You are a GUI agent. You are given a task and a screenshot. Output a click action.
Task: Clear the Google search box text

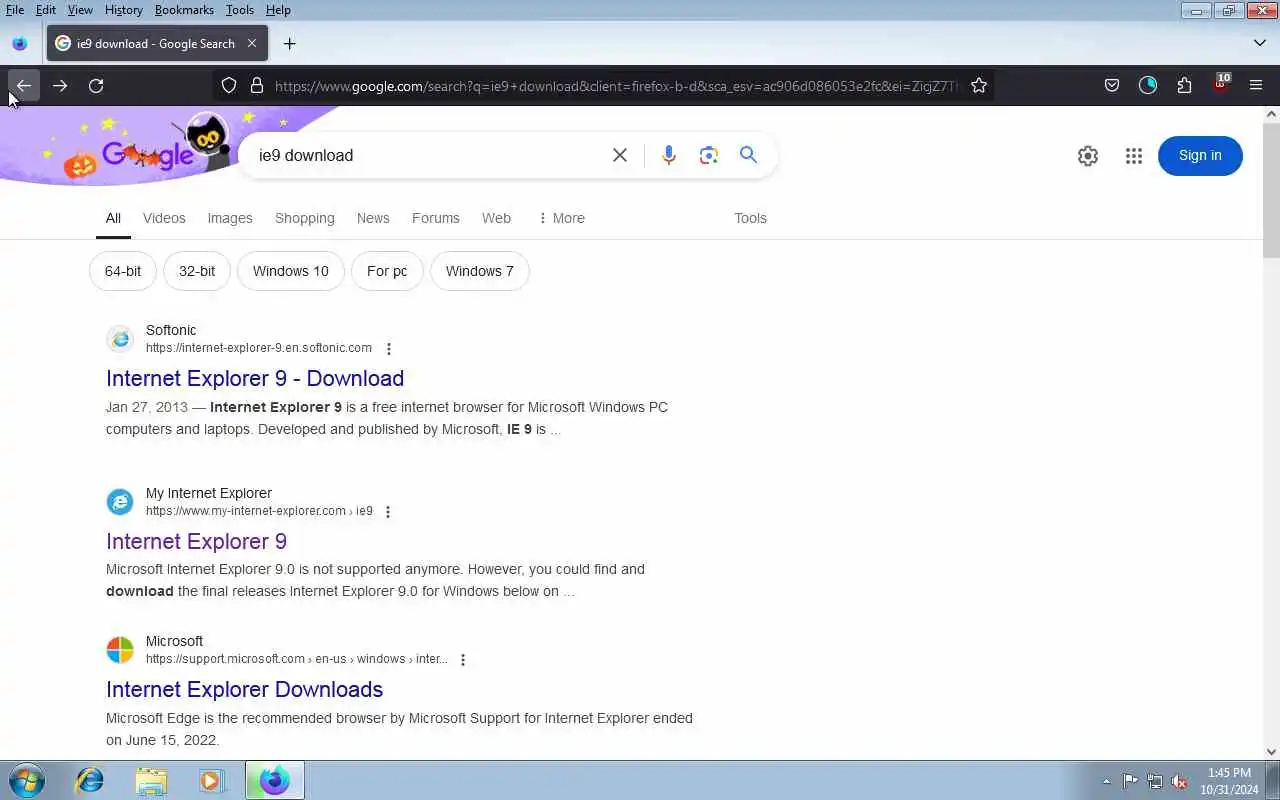[620, 155]
